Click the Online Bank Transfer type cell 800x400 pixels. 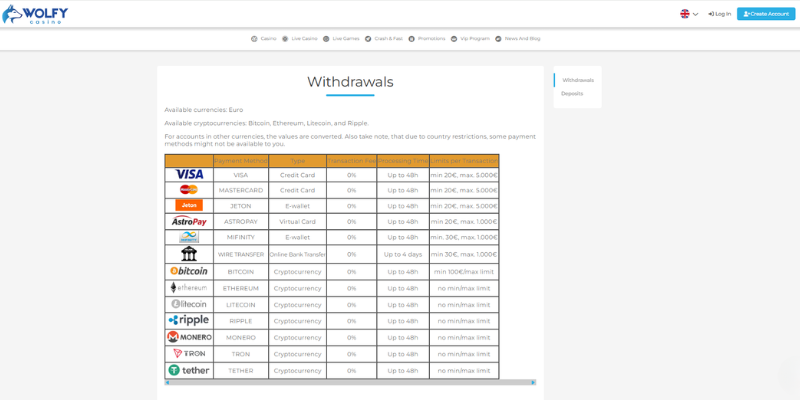click(297, 254)
